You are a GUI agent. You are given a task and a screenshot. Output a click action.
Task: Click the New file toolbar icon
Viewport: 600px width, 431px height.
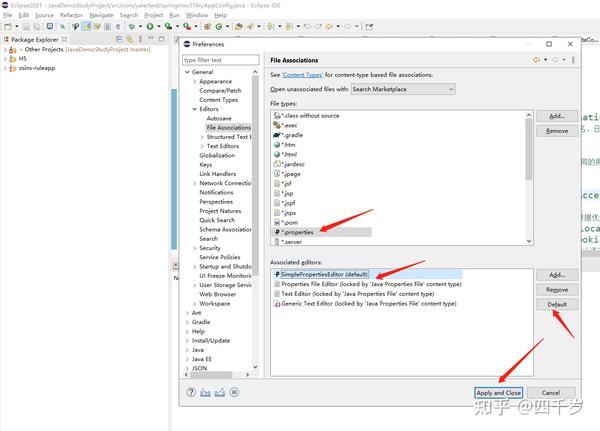point(8,26)
